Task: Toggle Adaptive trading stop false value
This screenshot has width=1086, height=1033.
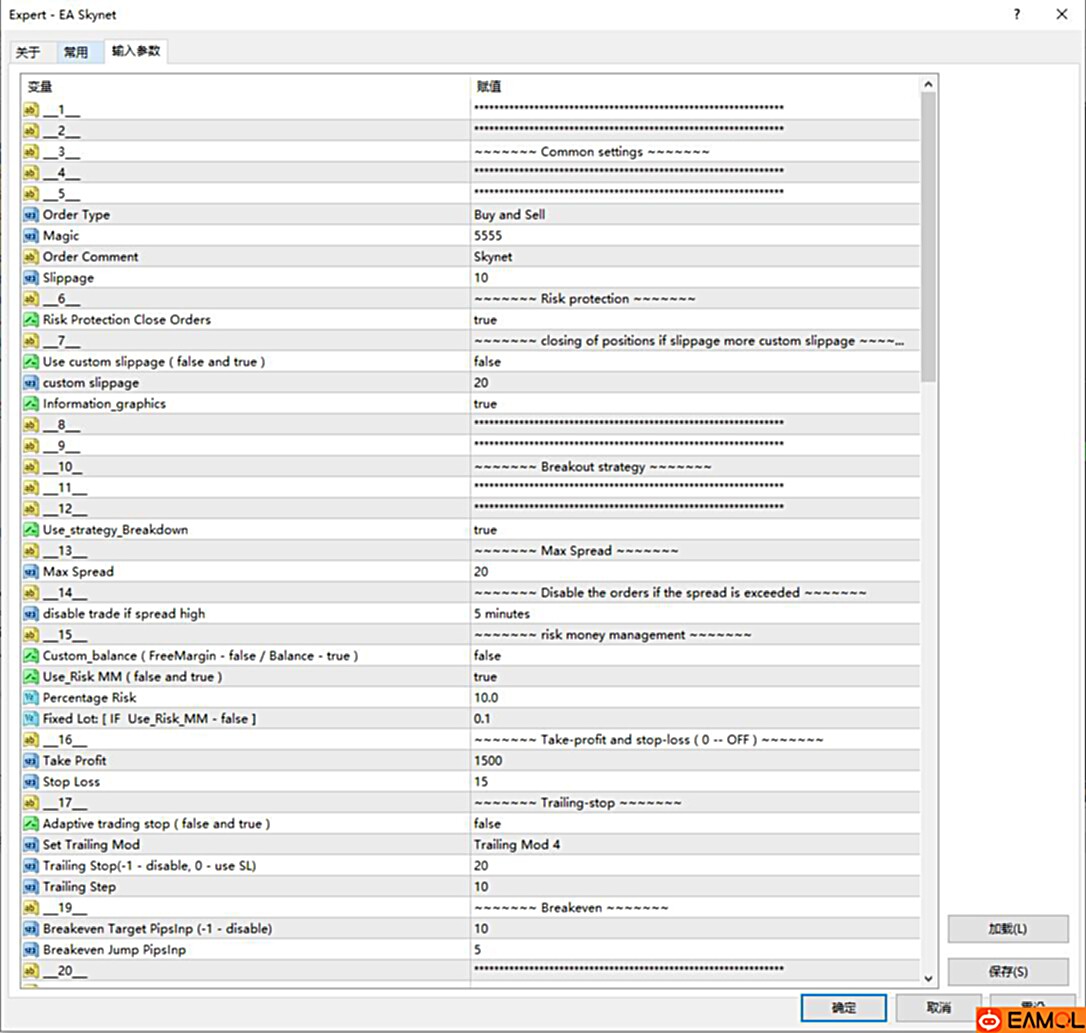Action: coord(487,824)
